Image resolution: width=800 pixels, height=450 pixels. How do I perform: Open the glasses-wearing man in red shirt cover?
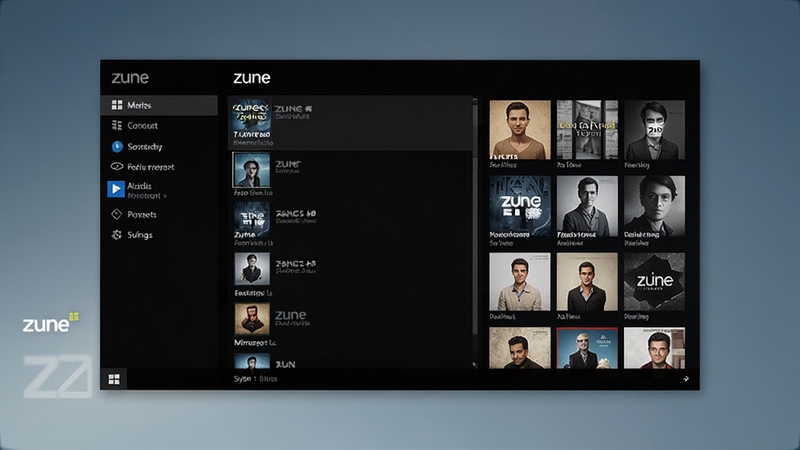(655, 348)
